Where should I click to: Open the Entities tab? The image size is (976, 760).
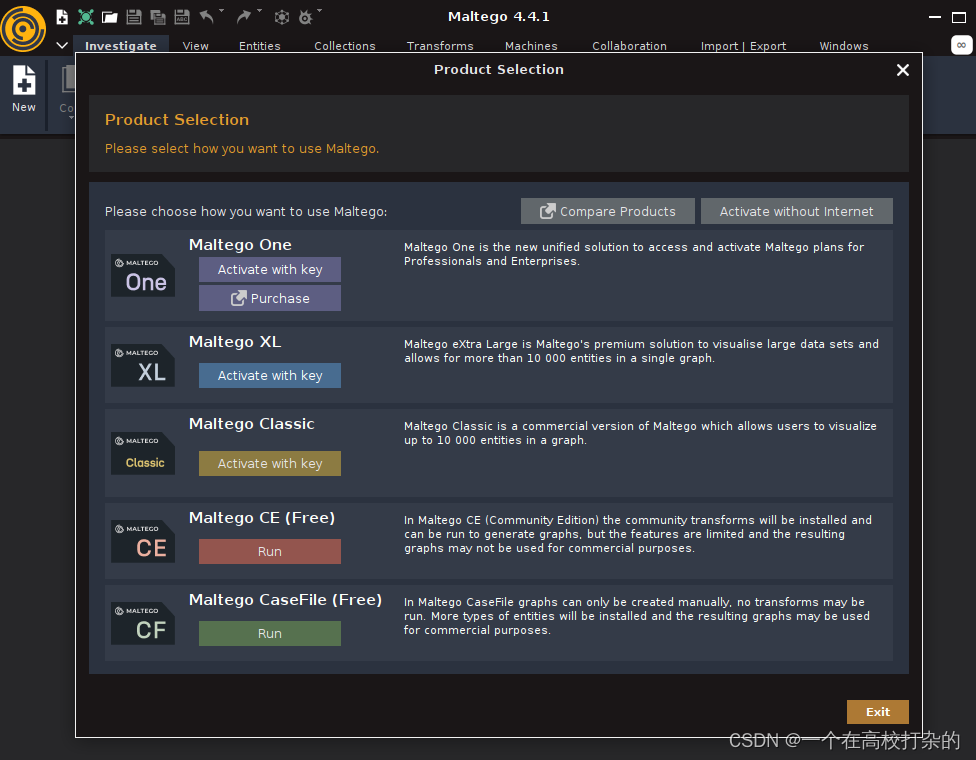(x=260, y=46)
